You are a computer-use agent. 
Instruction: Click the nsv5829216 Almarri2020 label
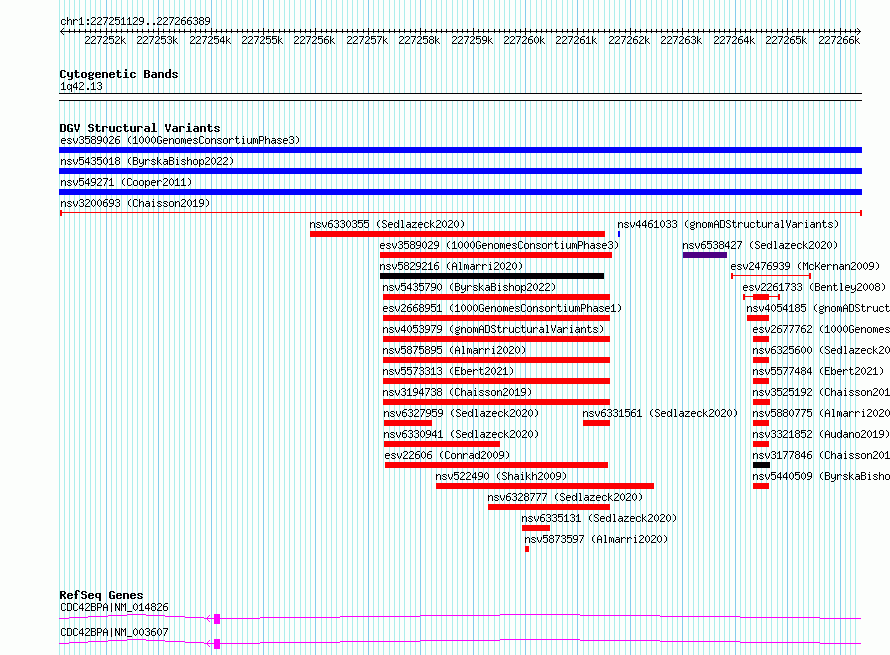tap(451, 266)
